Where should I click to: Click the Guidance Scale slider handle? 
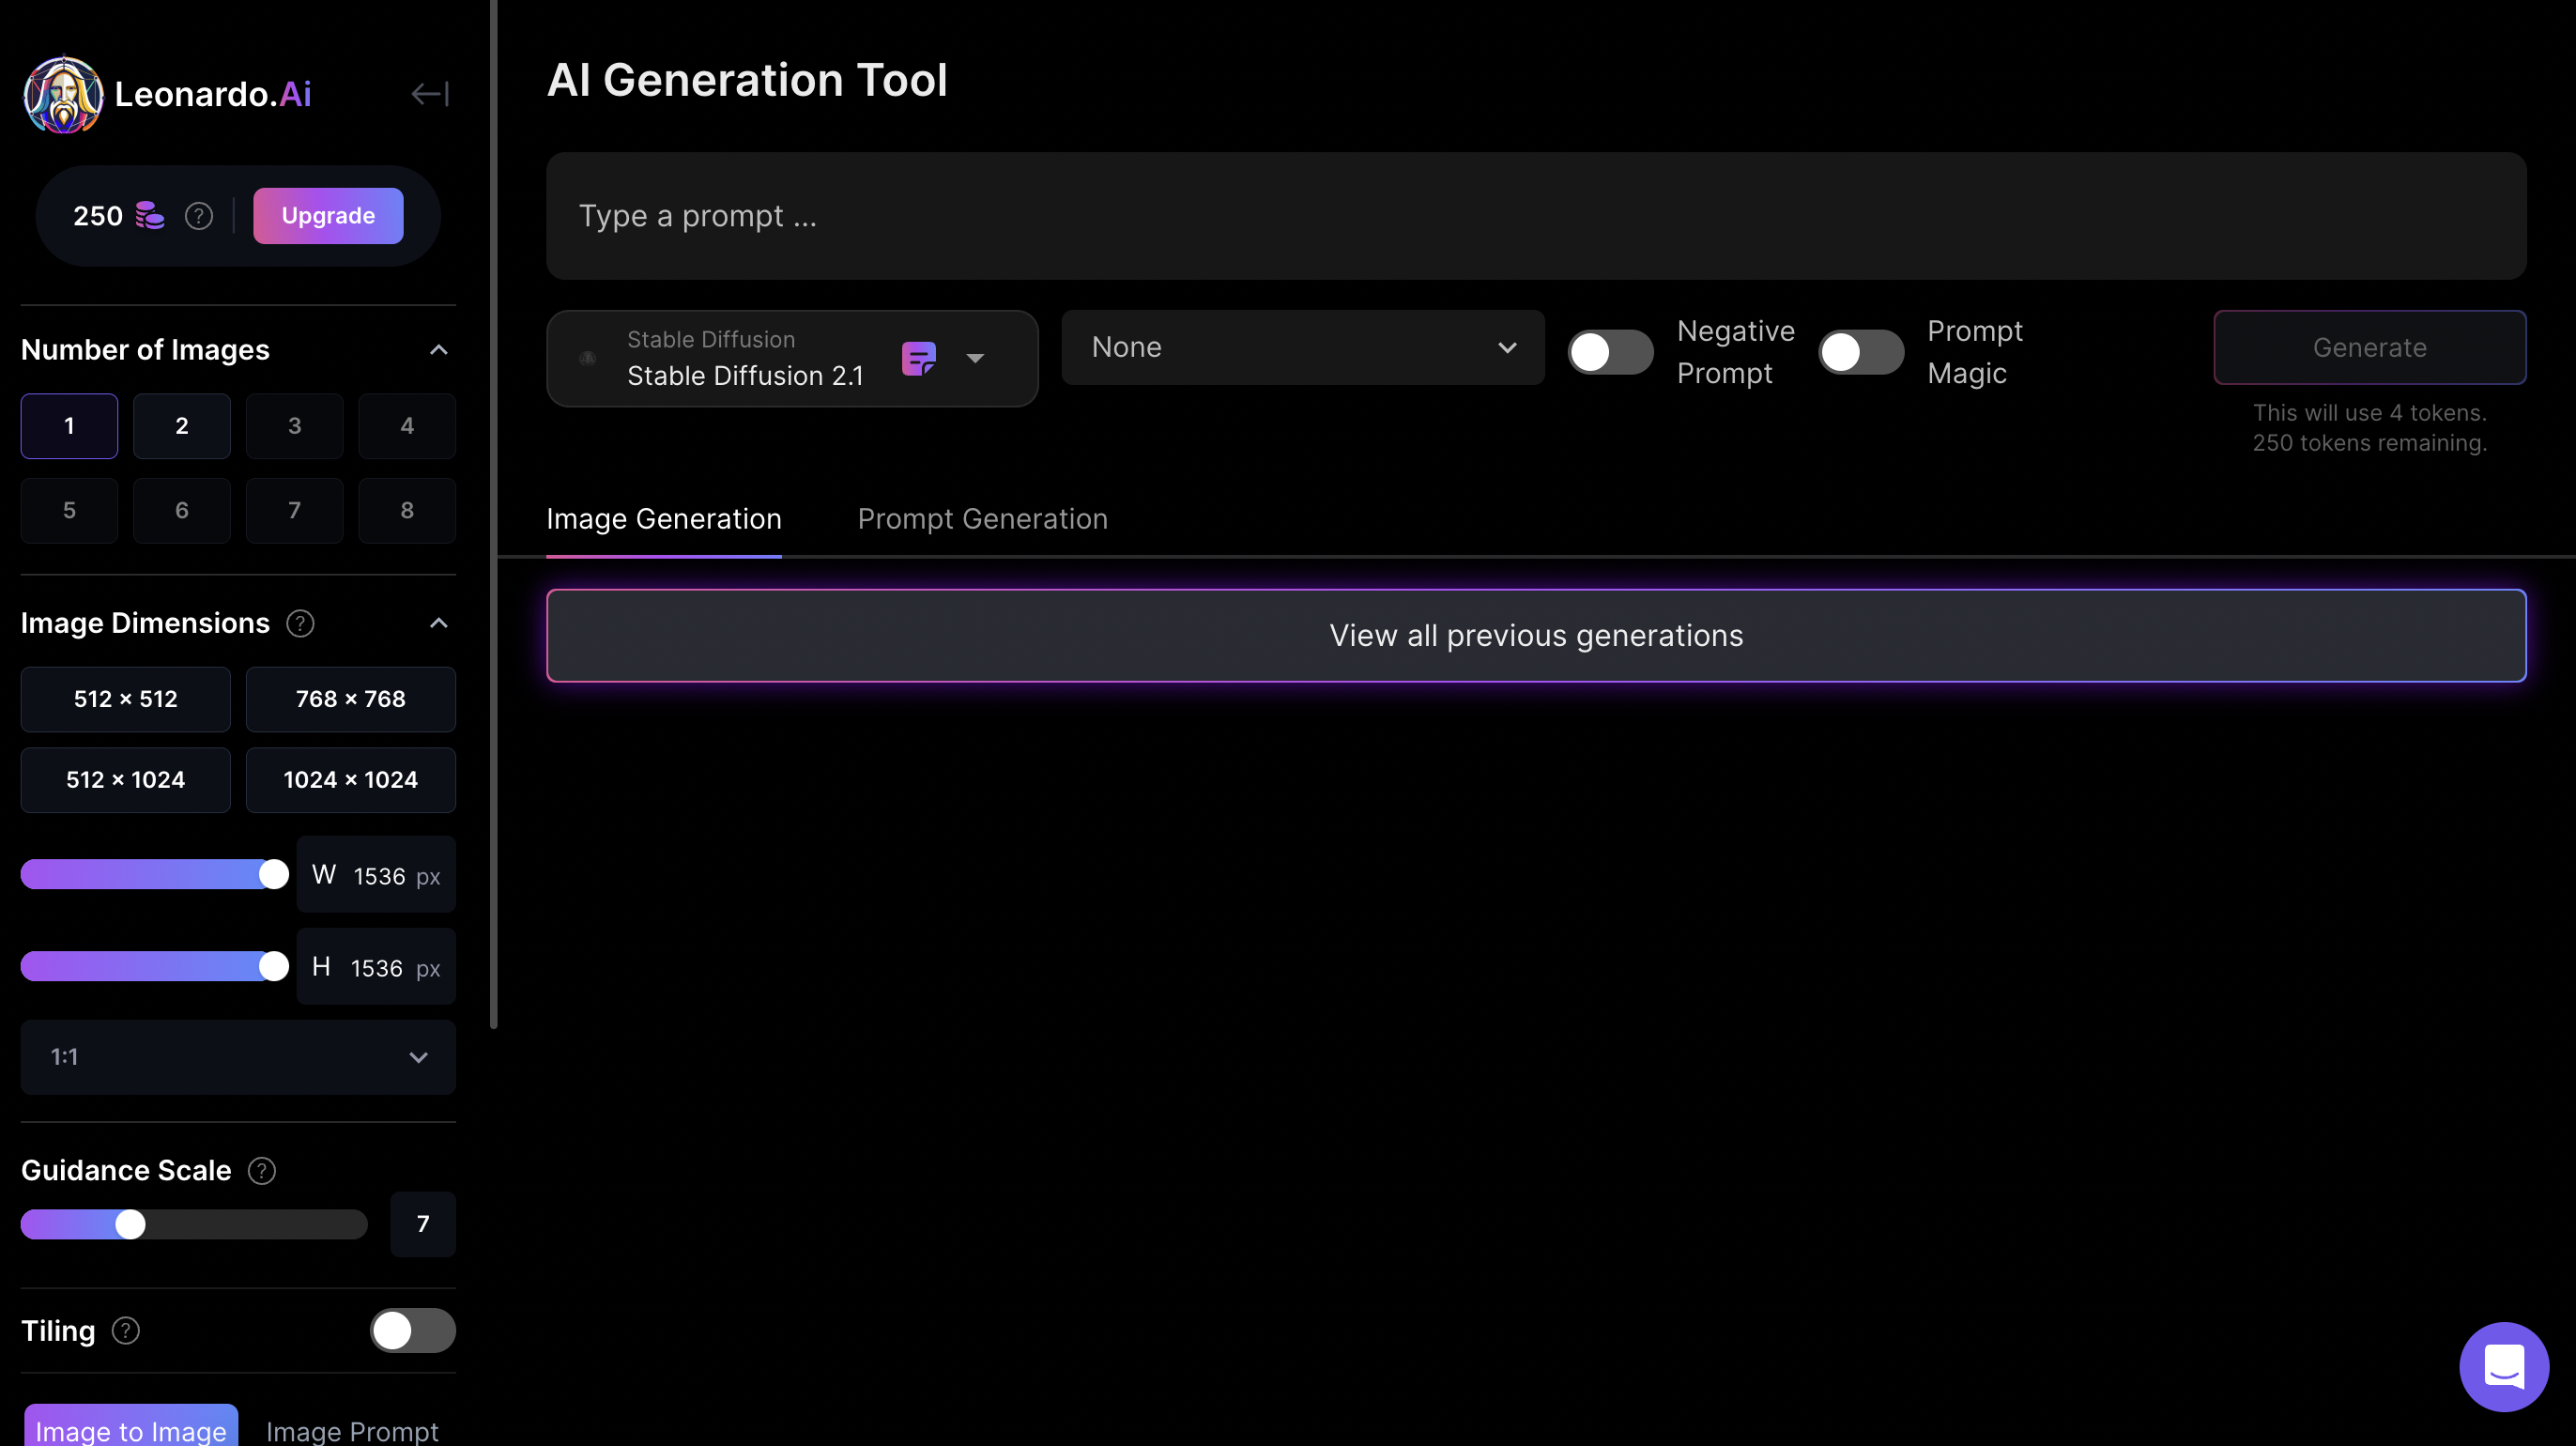pyautogui.click(x=130, y=1224)
